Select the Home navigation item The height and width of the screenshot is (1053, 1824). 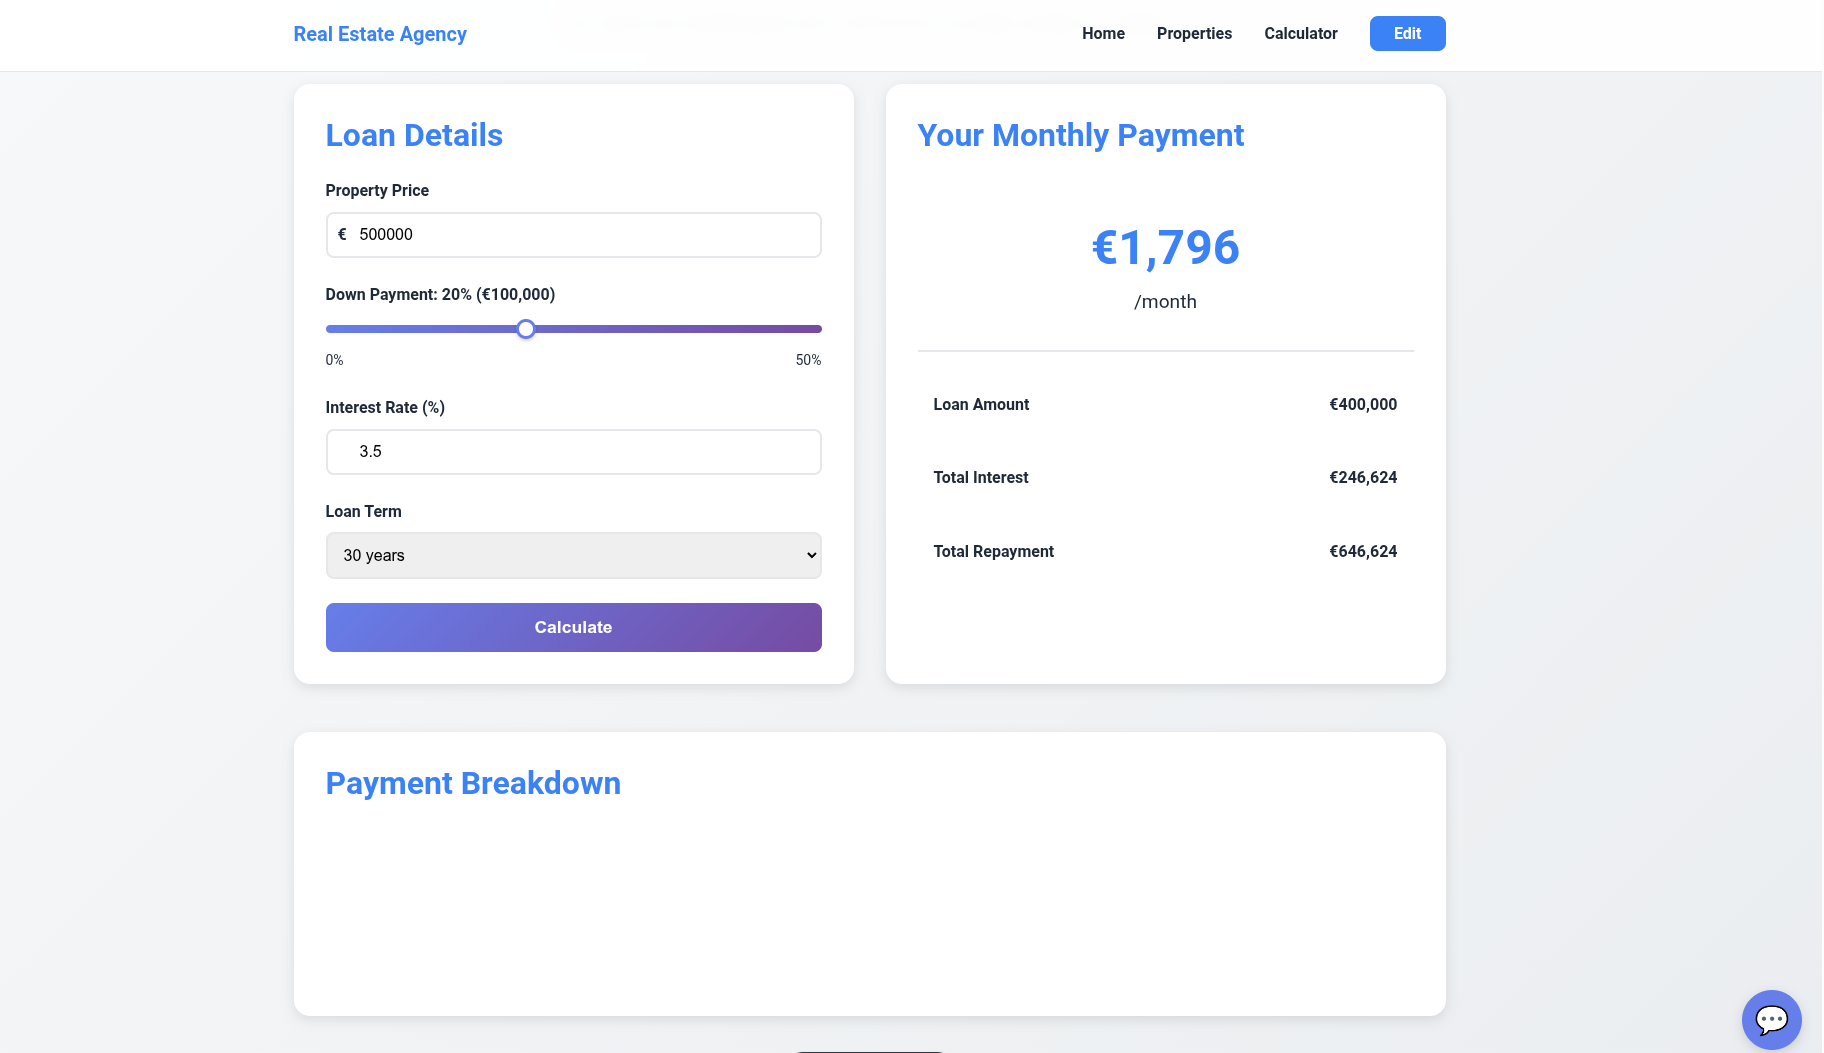pos(1102,33)
